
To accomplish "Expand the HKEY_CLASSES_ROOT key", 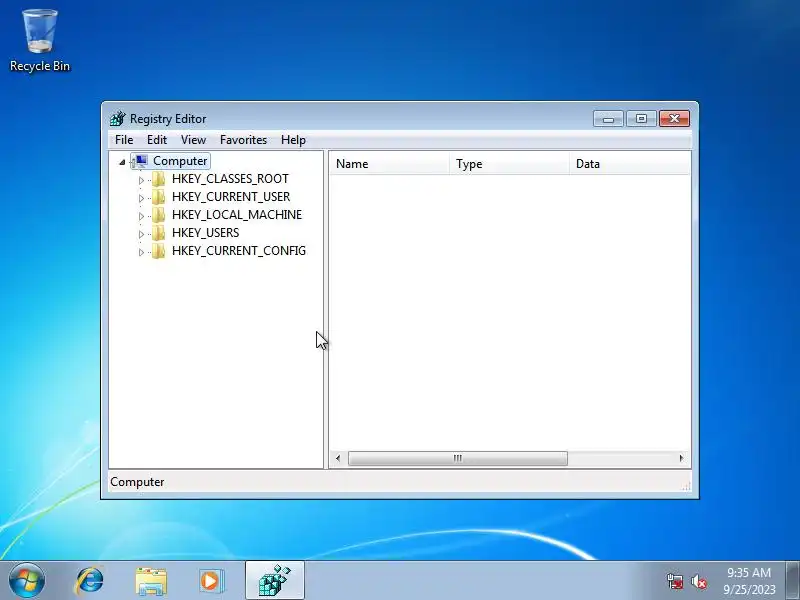I will [x=141, y=180].
